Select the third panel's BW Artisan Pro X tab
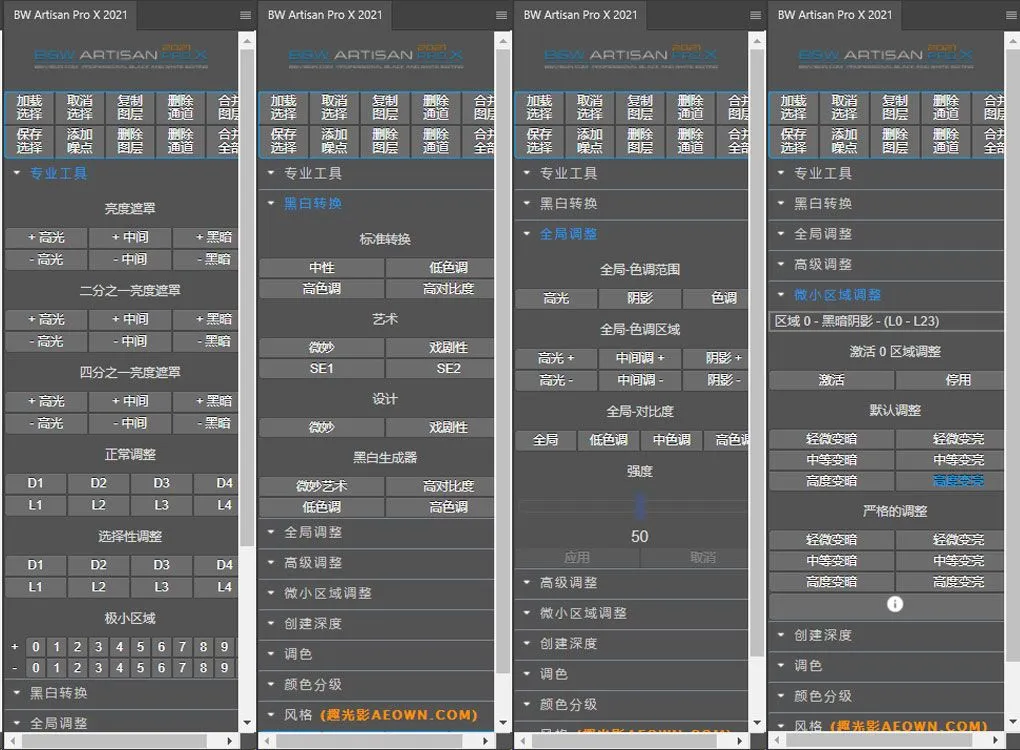The image size is (1020, 750). click(x=579, y=15)
